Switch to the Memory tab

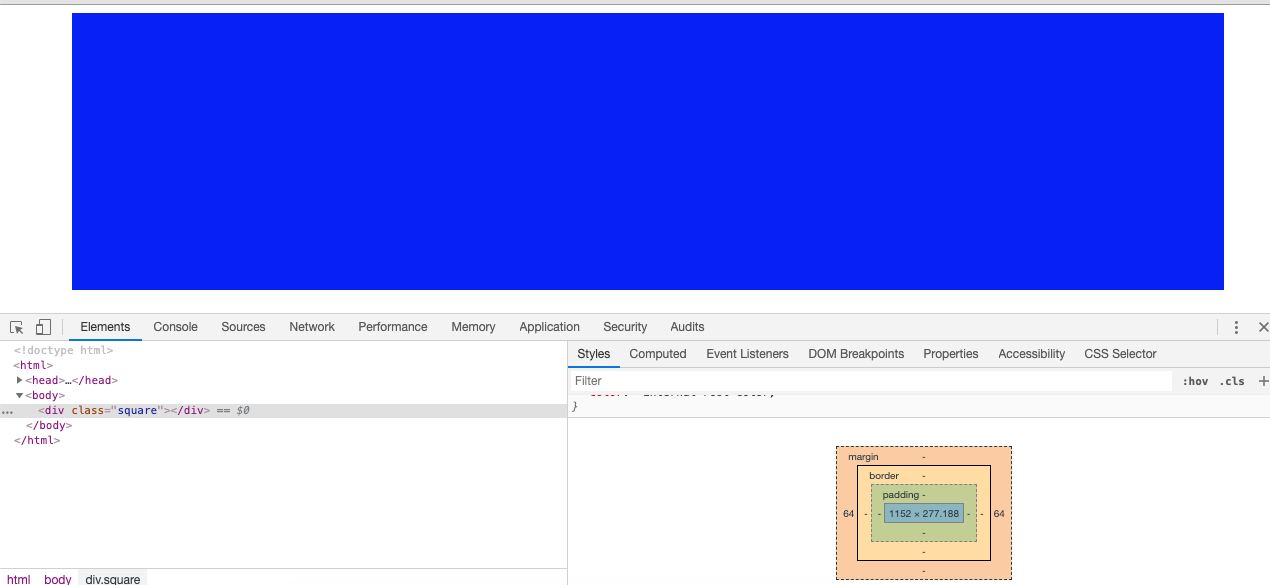tap(473, 327)
